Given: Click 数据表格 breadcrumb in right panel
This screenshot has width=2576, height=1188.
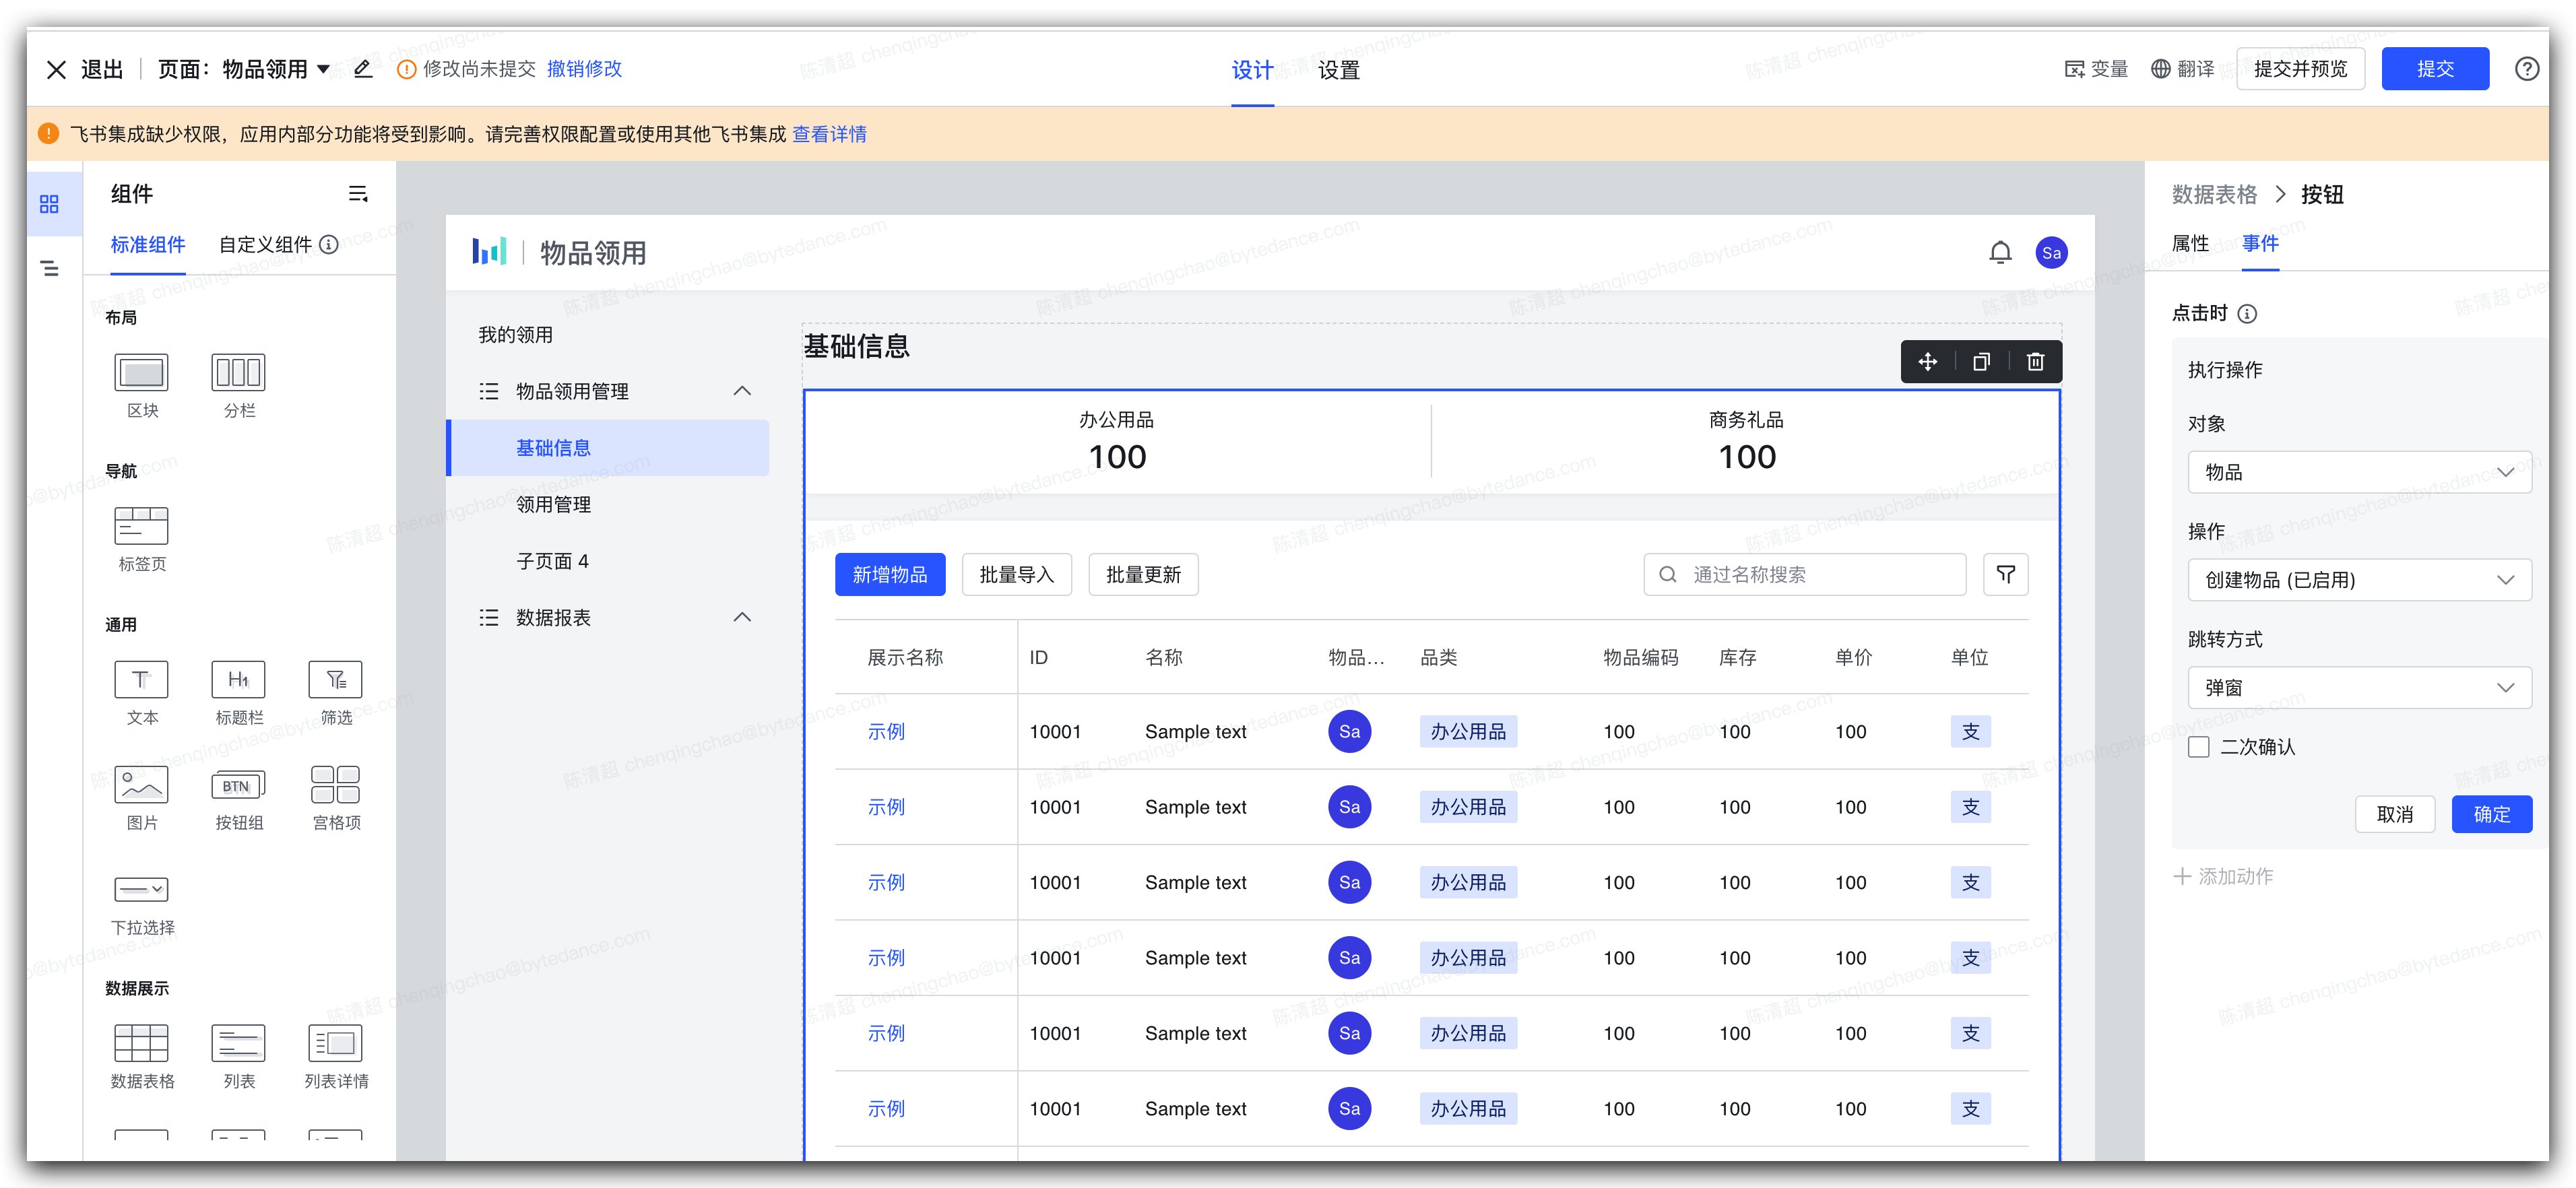Looking at the screenshot, I should tap(2214, 194).
